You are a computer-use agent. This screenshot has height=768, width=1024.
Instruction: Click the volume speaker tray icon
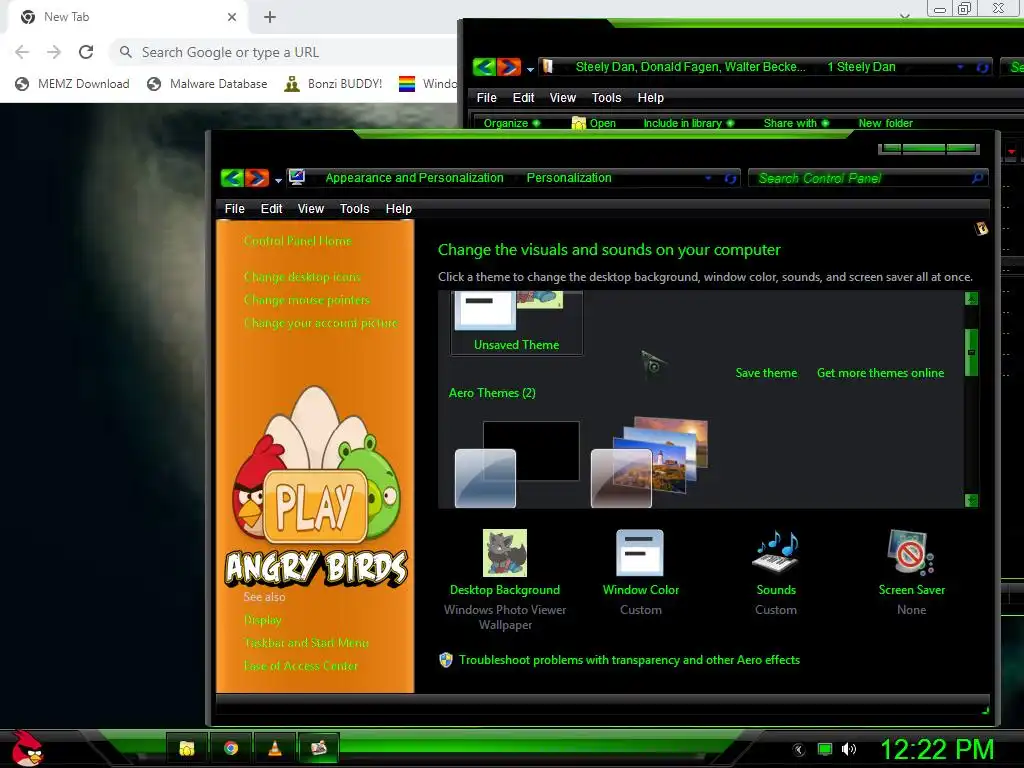pyautogui.click(x=848, y=749)
